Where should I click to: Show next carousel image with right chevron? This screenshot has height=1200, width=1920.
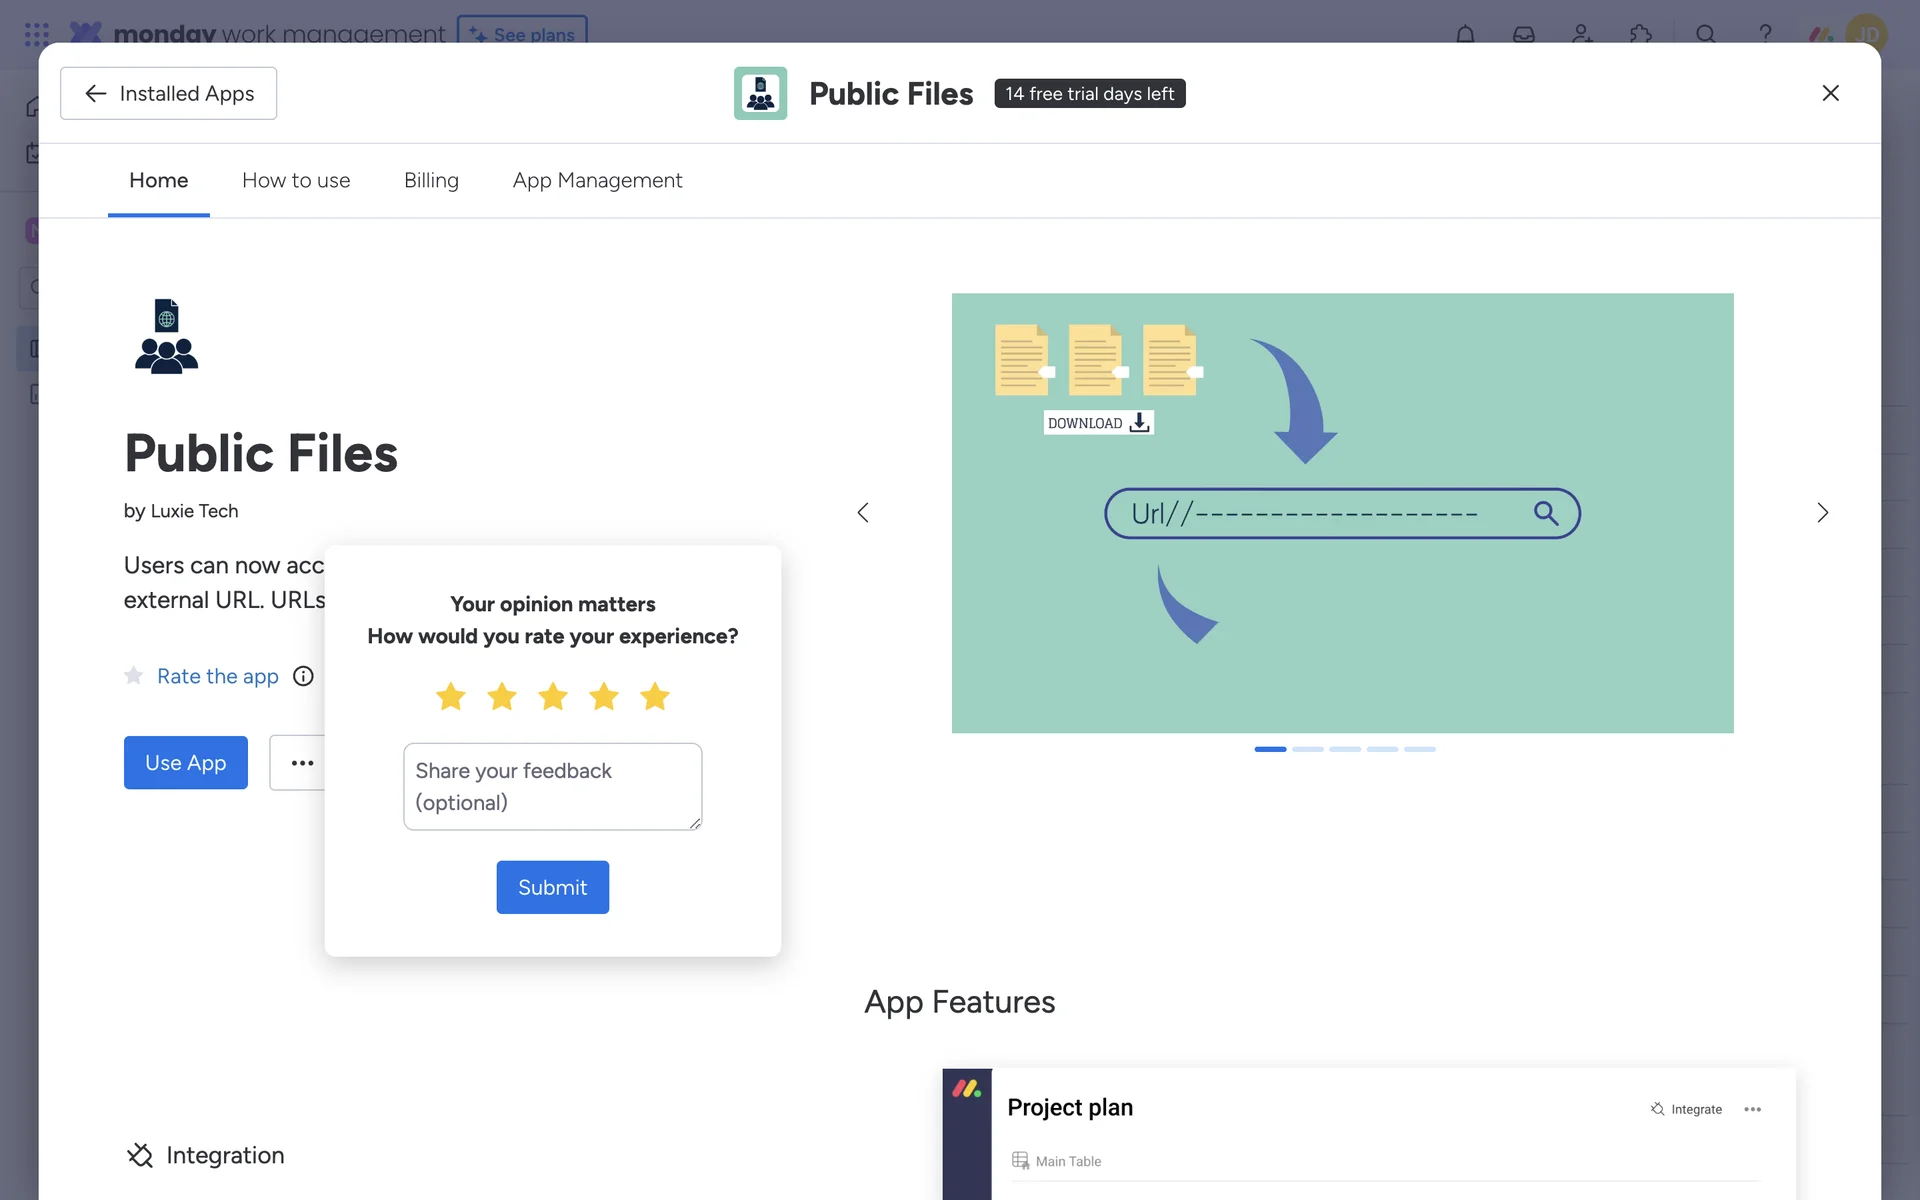1822,513
